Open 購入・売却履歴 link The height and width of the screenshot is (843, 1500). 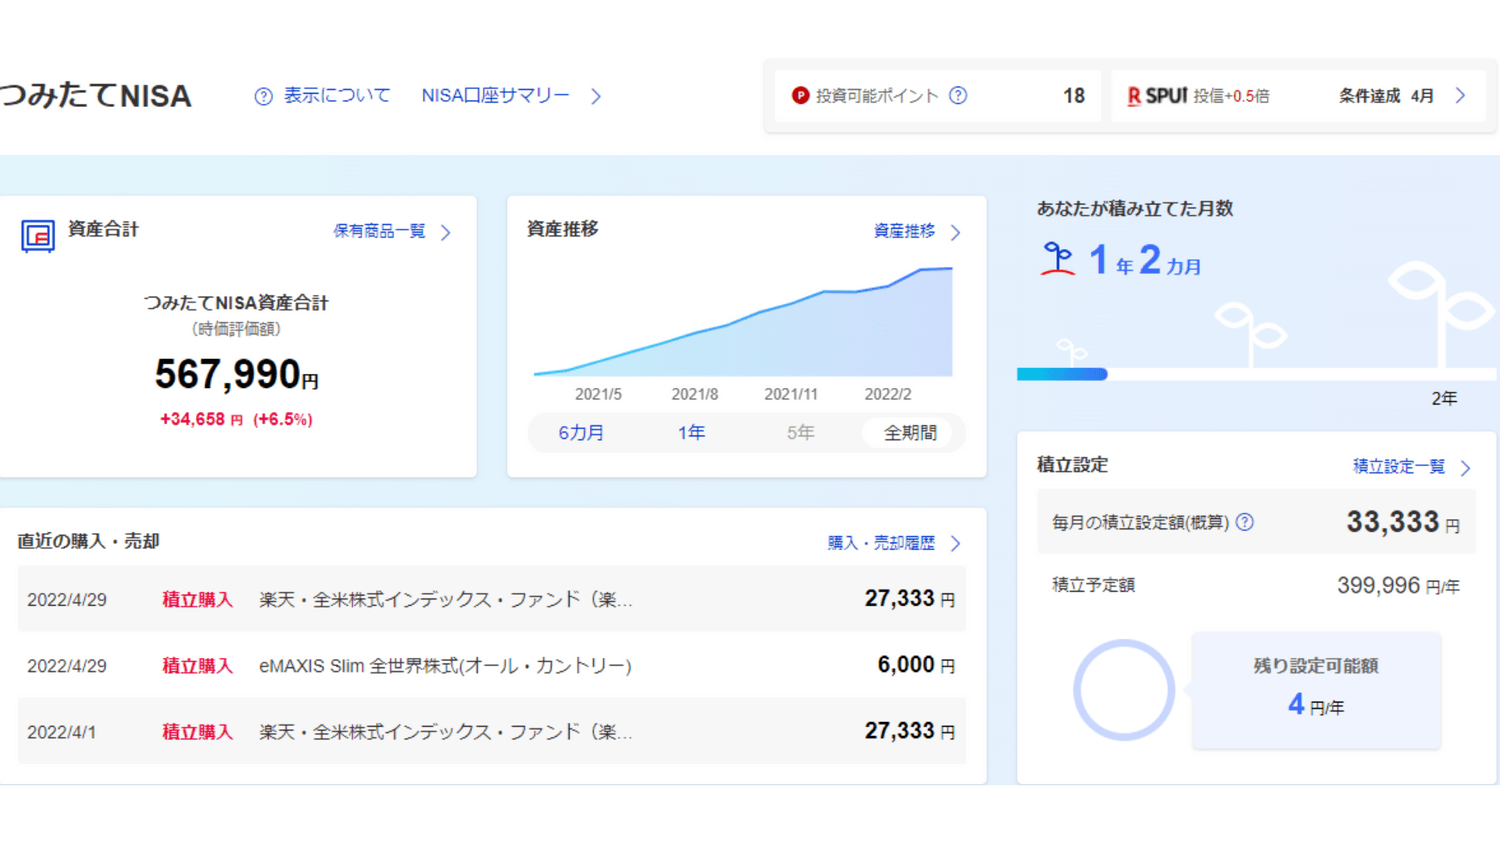(x=881, y=542)
